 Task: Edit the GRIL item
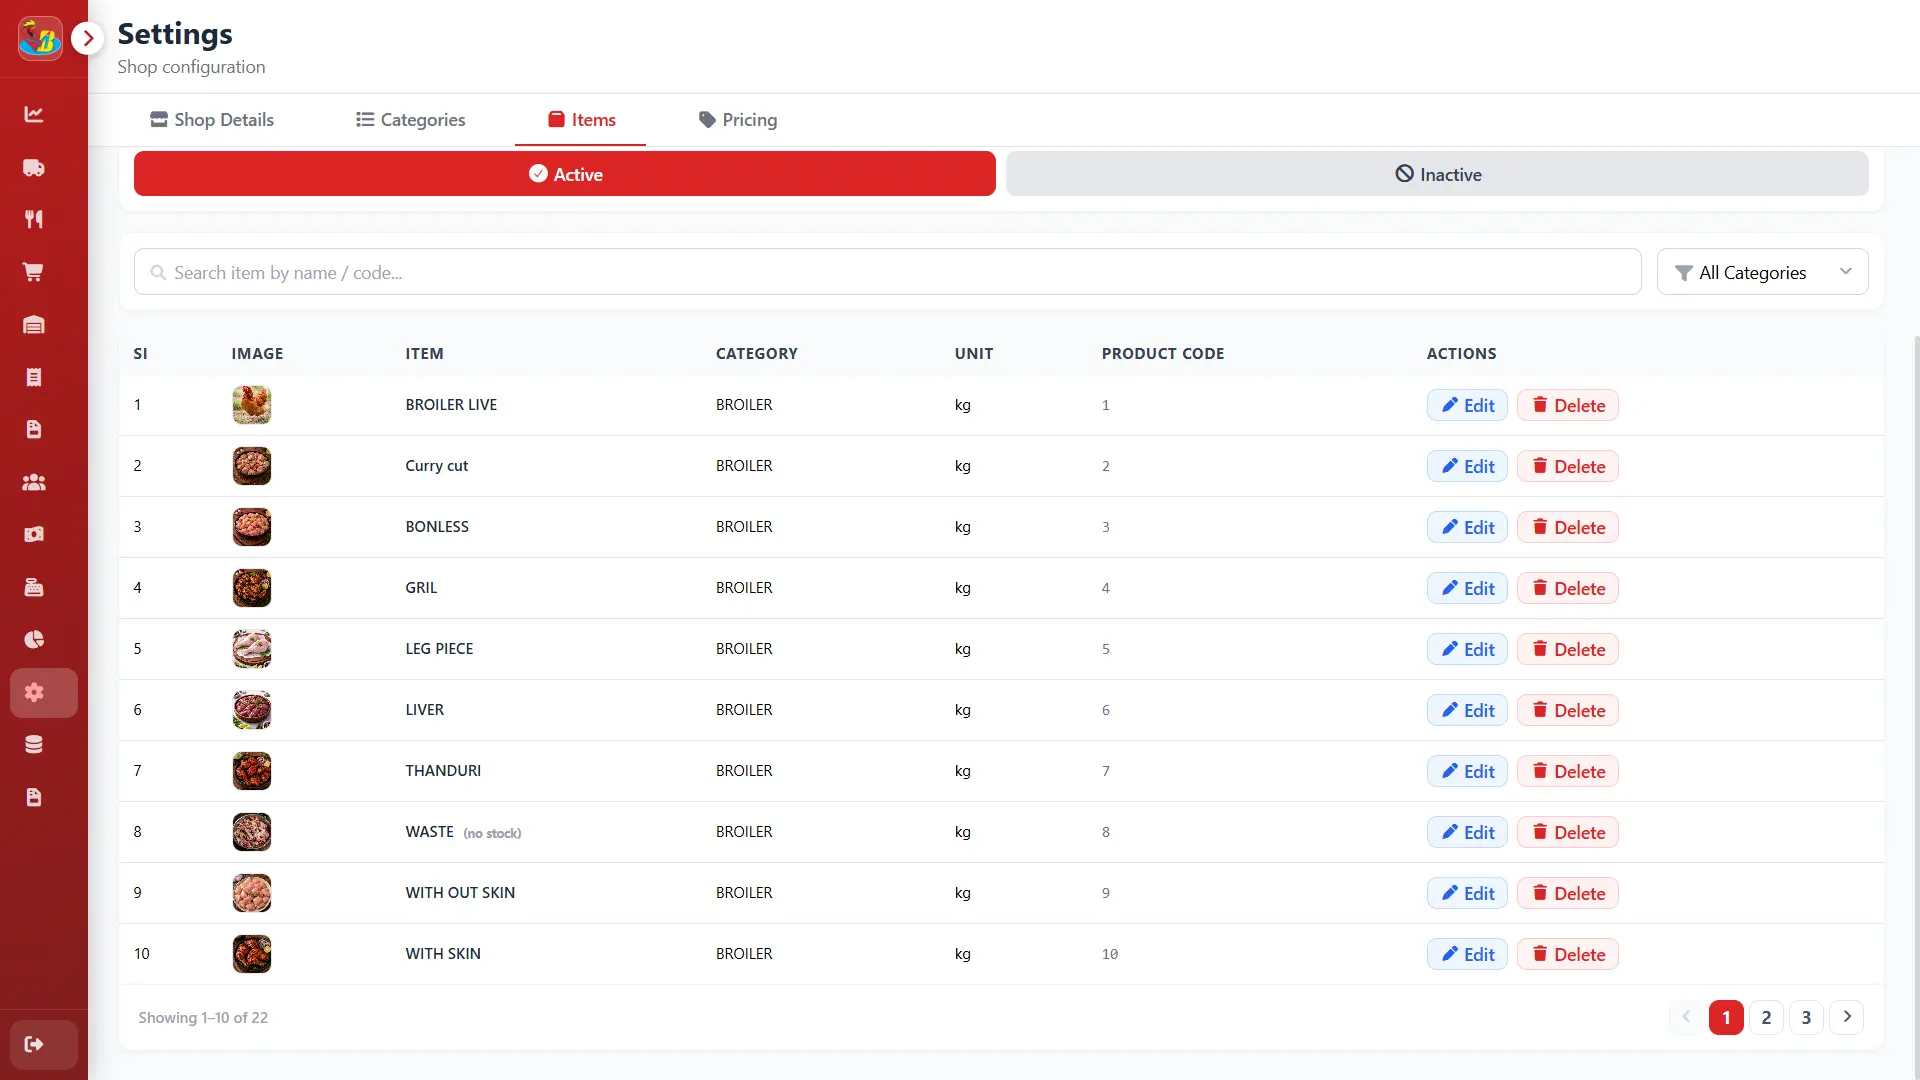[1467, 588]
